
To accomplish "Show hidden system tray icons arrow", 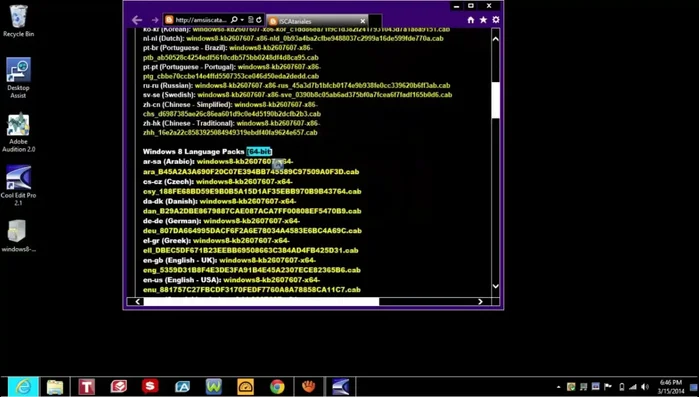I will [559, 387].
